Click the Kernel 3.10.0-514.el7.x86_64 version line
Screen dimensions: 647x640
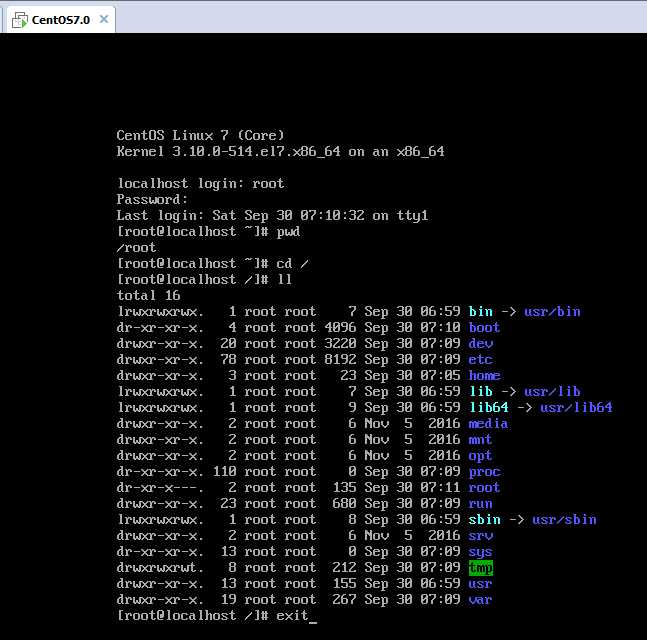(281, 151)
